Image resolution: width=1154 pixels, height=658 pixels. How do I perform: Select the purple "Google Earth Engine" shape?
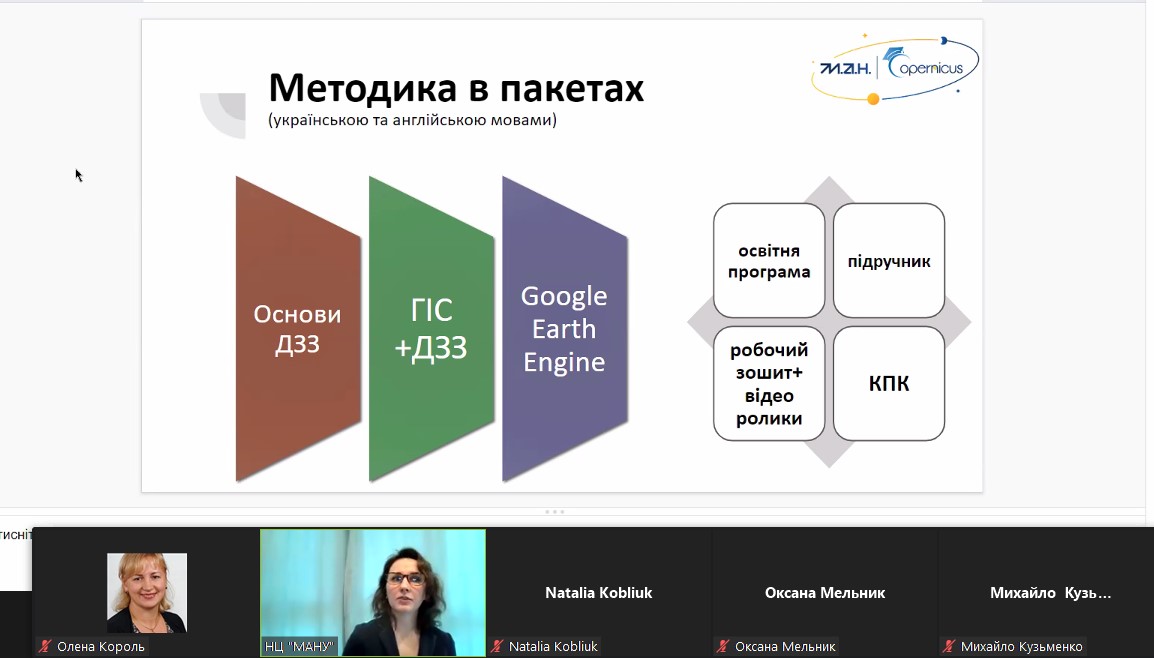(x=564, y=329)
